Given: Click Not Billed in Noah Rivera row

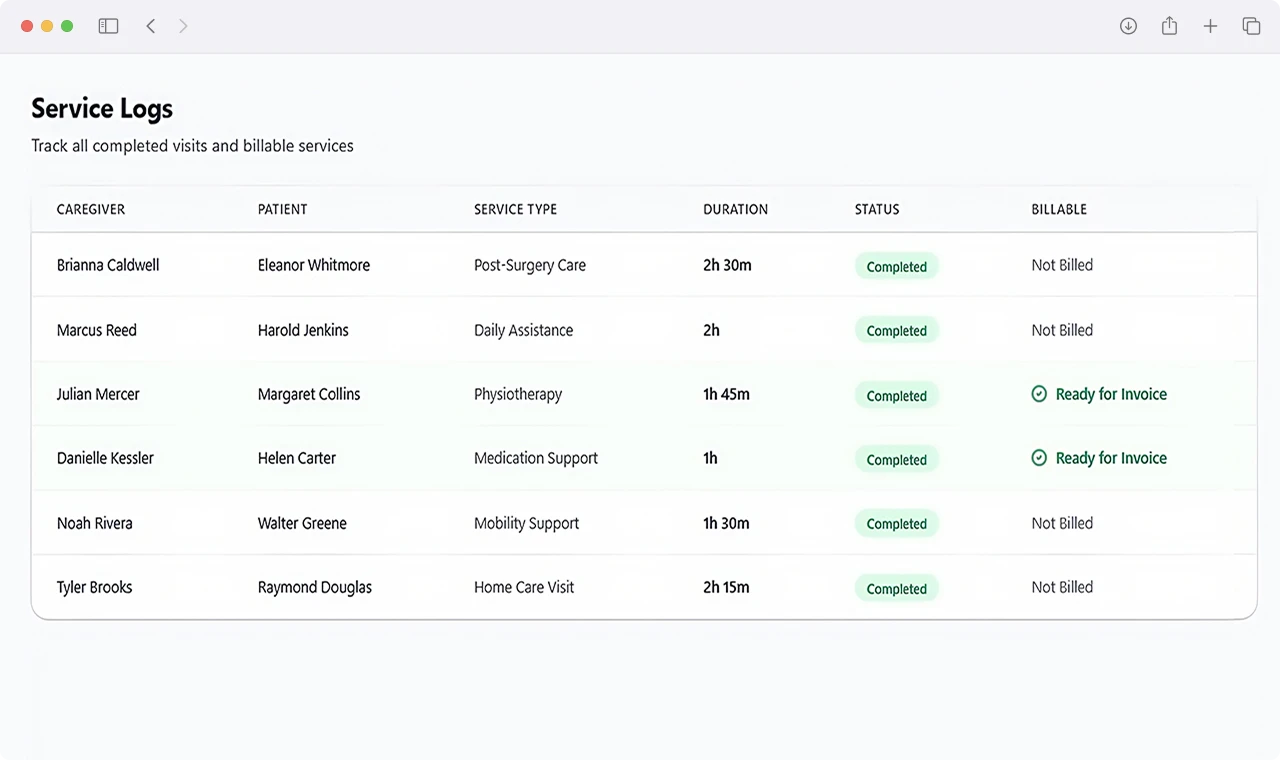Looking at the screenshot, I should (x=1062, y=523).
